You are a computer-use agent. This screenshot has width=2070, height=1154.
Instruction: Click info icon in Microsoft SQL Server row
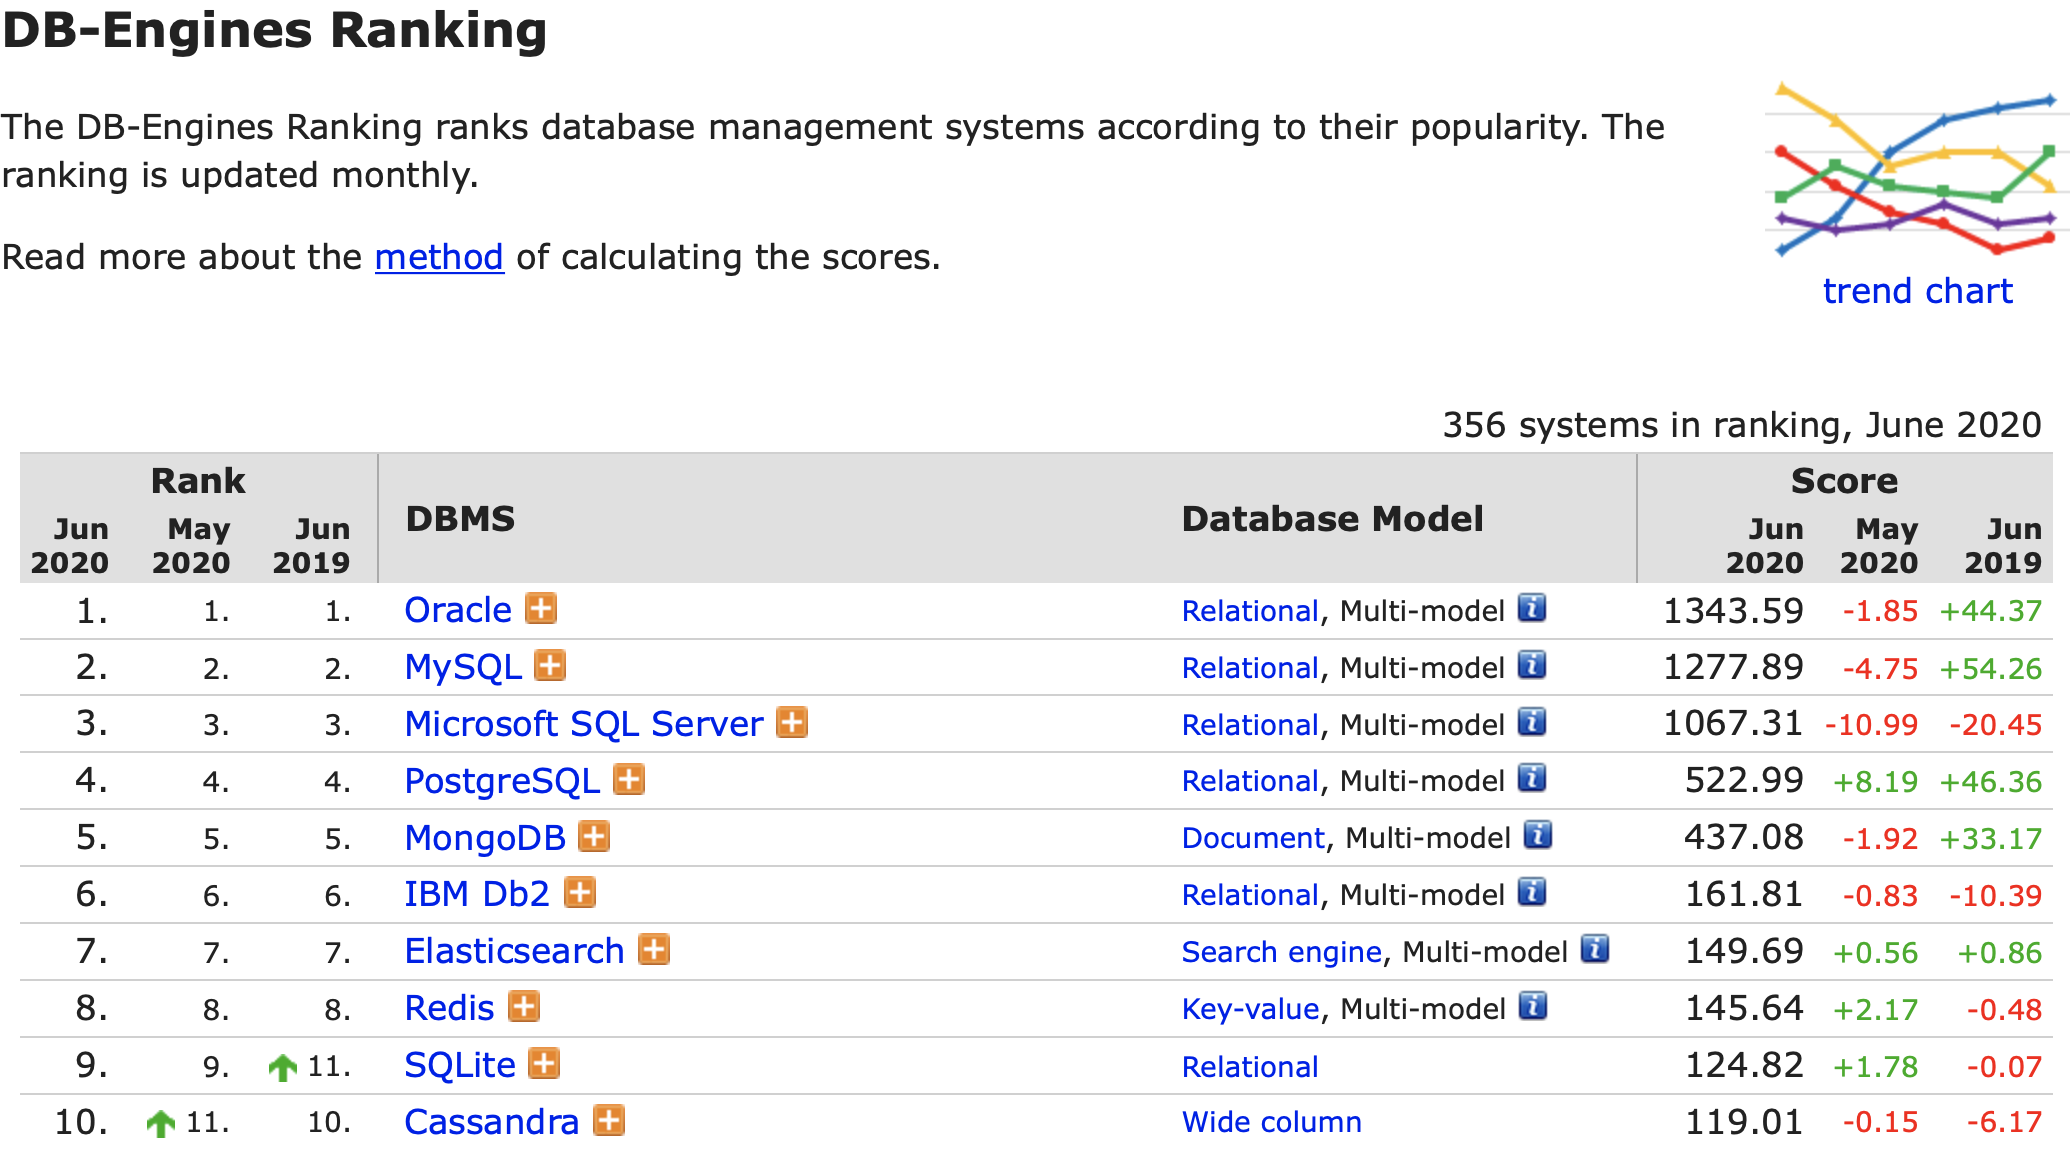click(1532, 721)
